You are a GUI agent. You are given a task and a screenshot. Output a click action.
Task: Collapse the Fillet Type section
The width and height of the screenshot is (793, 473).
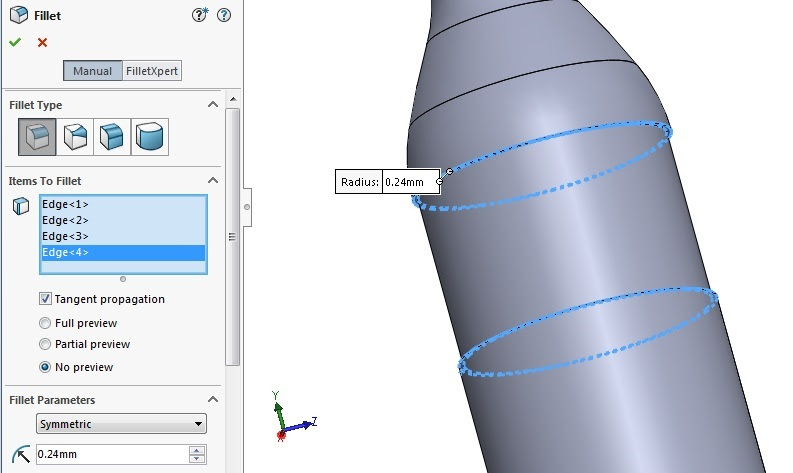pos(213,105)
